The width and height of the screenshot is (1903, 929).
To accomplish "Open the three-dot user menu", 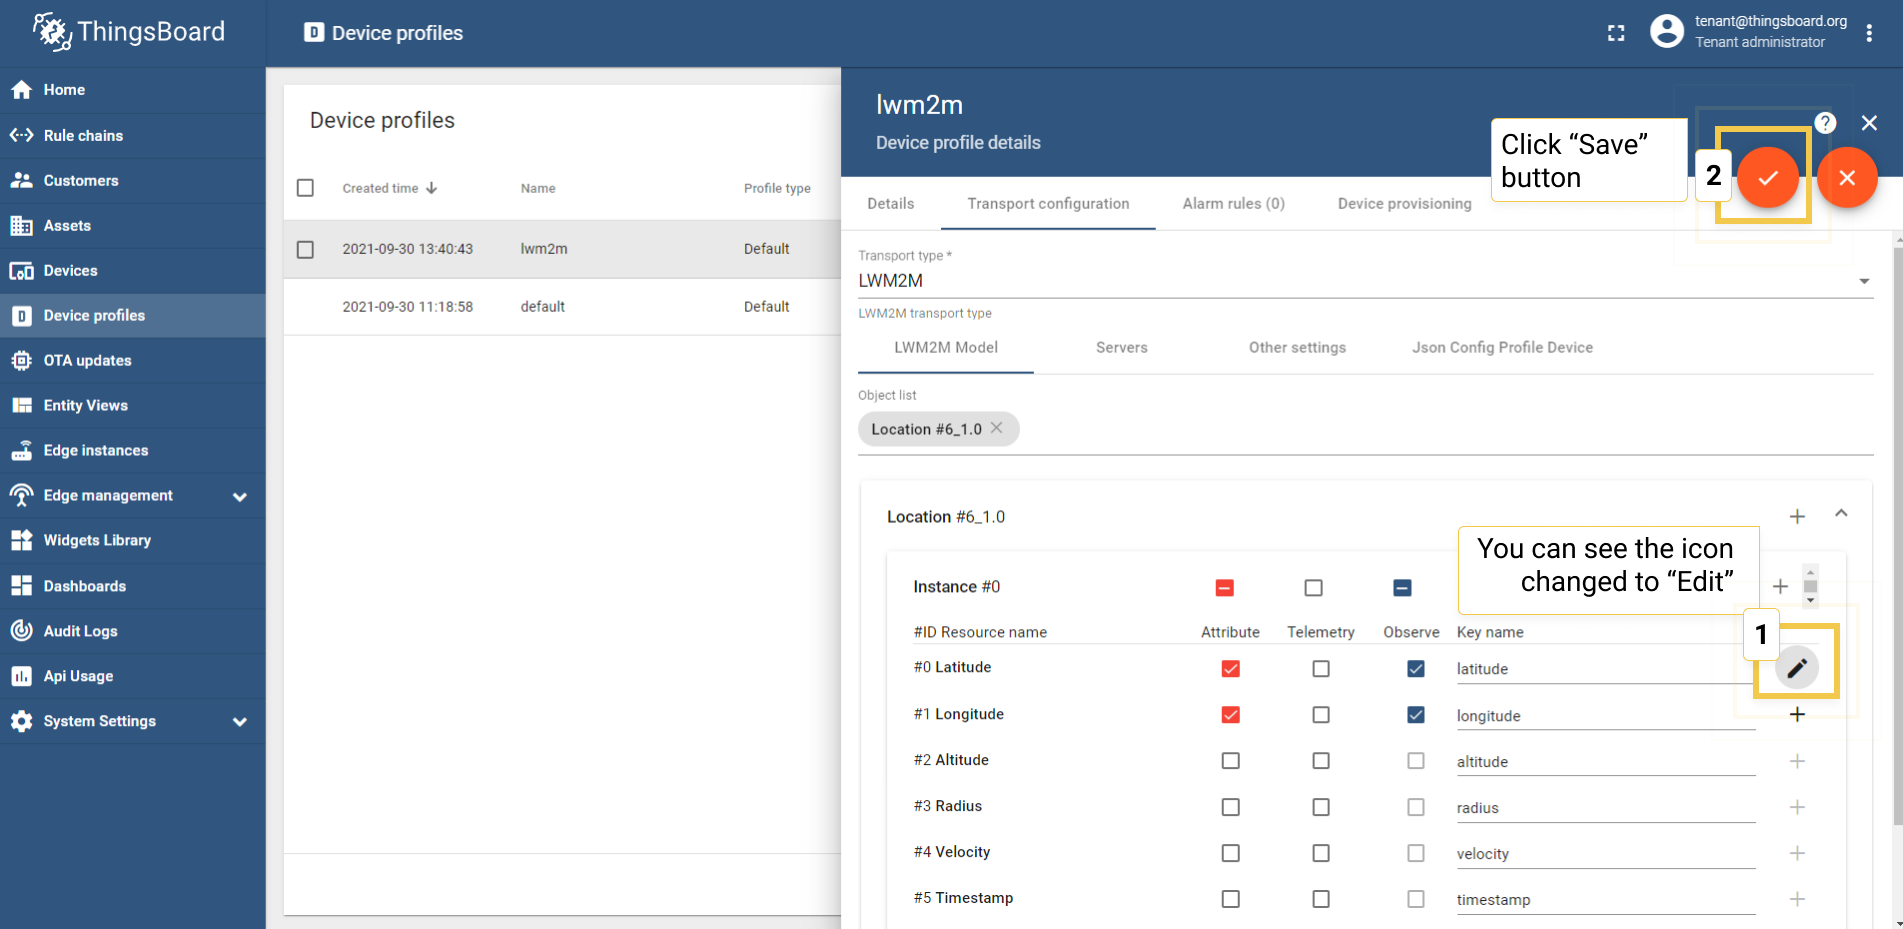I will pyautogui.click(x=1869, y=33).
